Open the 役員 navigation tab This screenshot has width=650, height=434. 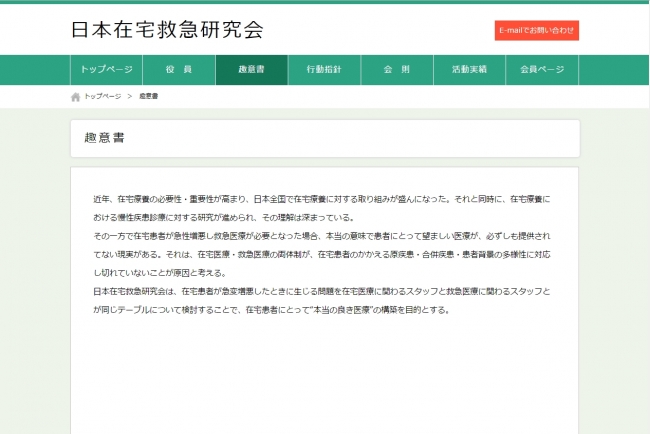[179, 70]
